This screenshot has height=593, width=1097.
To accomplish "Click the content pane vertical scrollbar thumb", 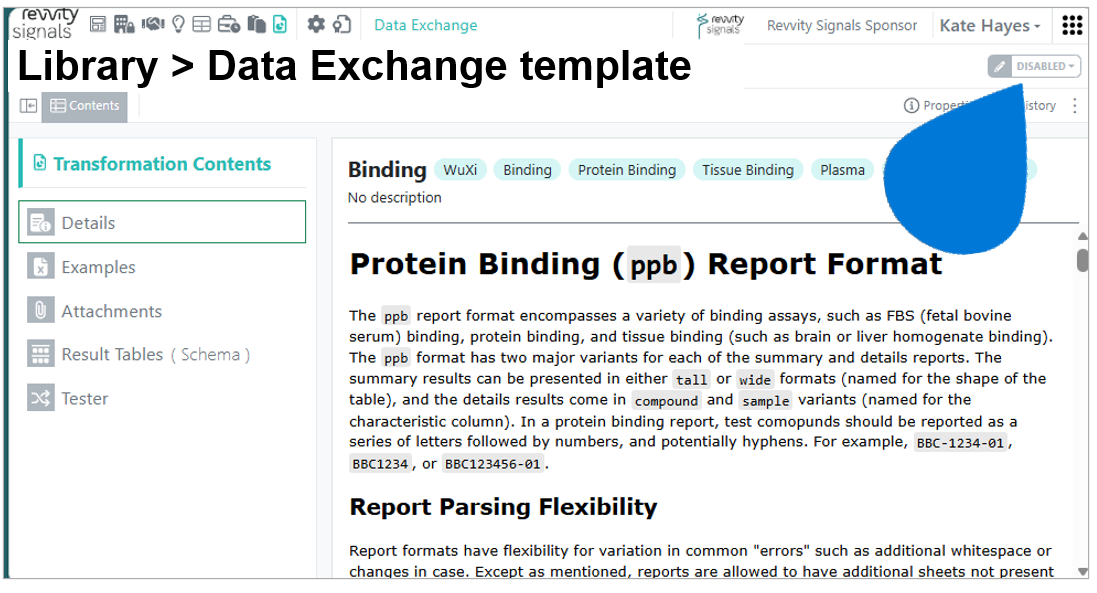I will [1082, 259].
